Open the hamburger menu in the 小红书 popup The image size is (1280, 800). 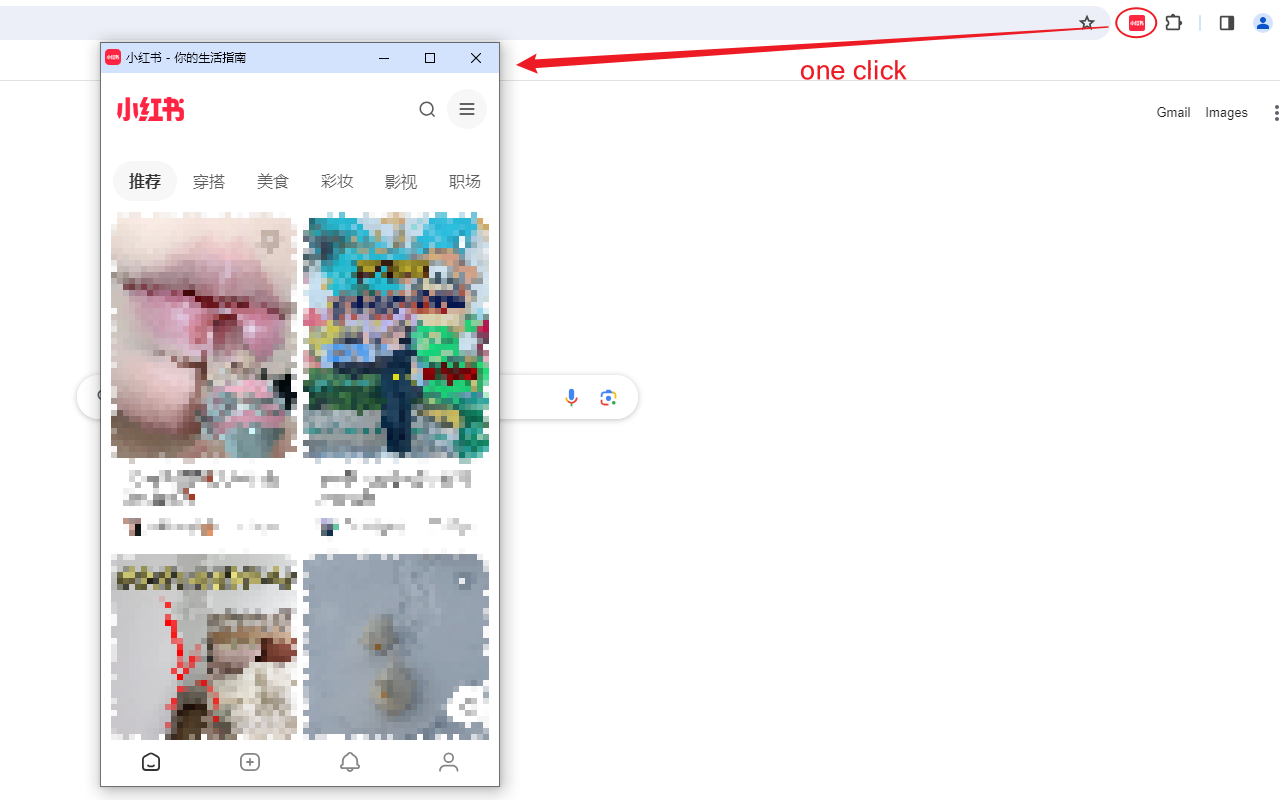coord(467,110)
